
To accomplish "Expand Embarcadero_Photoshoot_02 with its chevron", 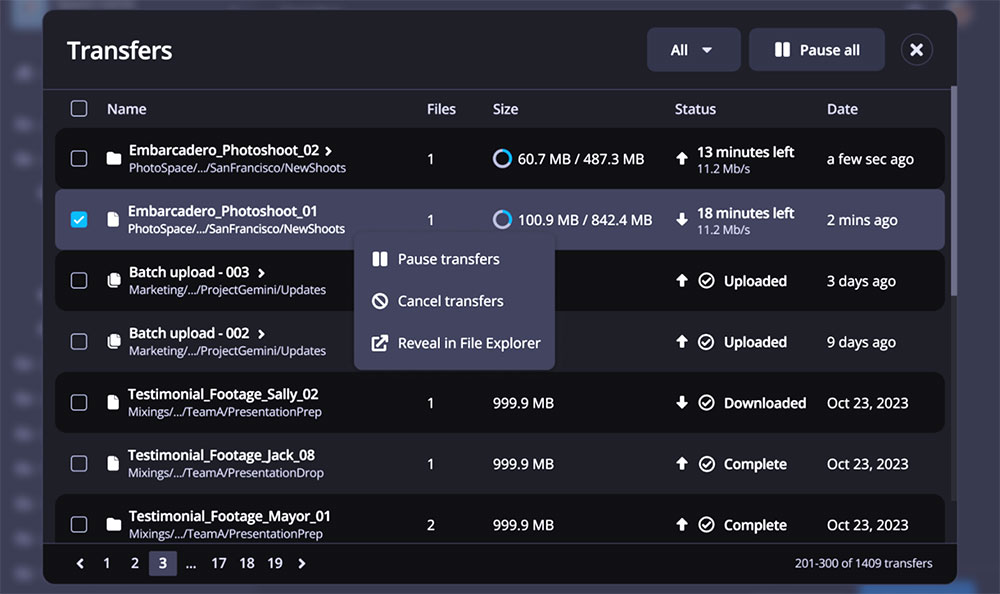I will (x=329, y=151).
